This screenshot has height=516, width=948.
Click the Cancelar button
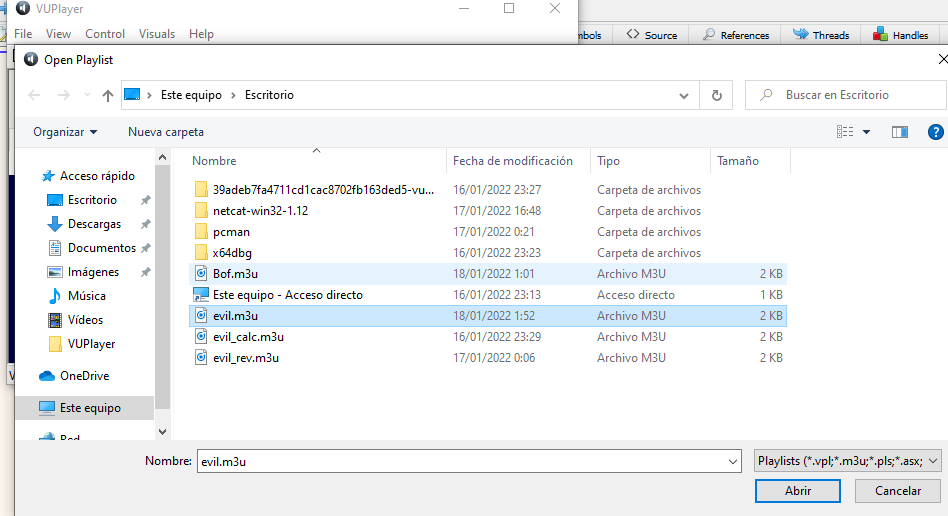pos(898,491)
